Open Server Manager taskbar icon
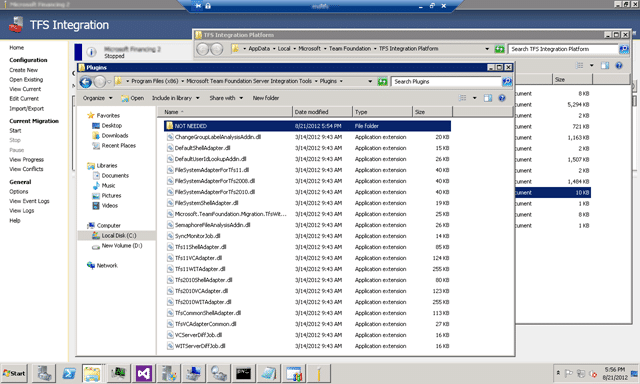This screenshot has width=640, height=384. (44, 373)
